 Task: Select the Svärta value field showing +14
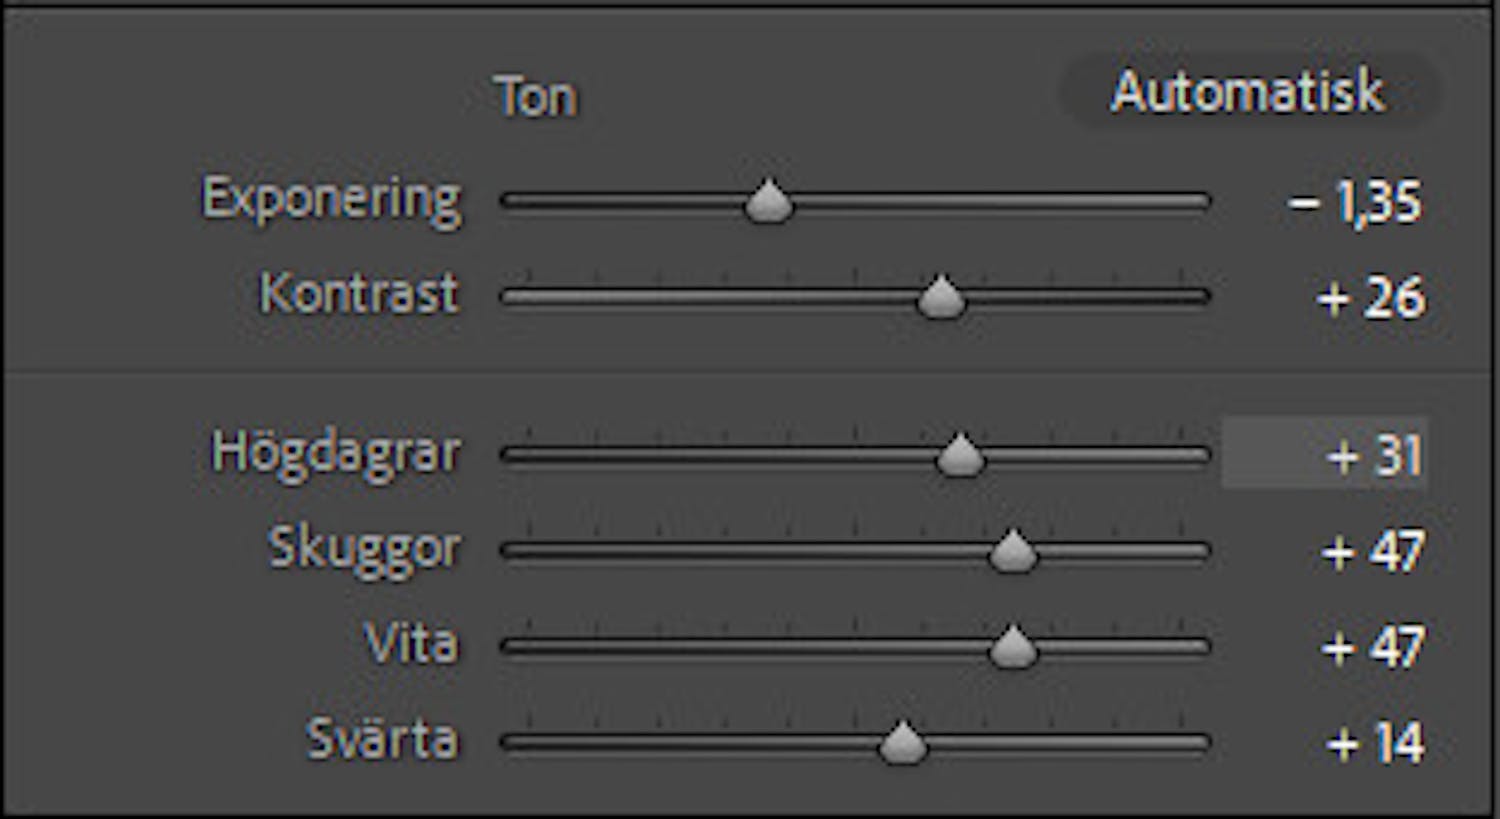(1374, 743)
